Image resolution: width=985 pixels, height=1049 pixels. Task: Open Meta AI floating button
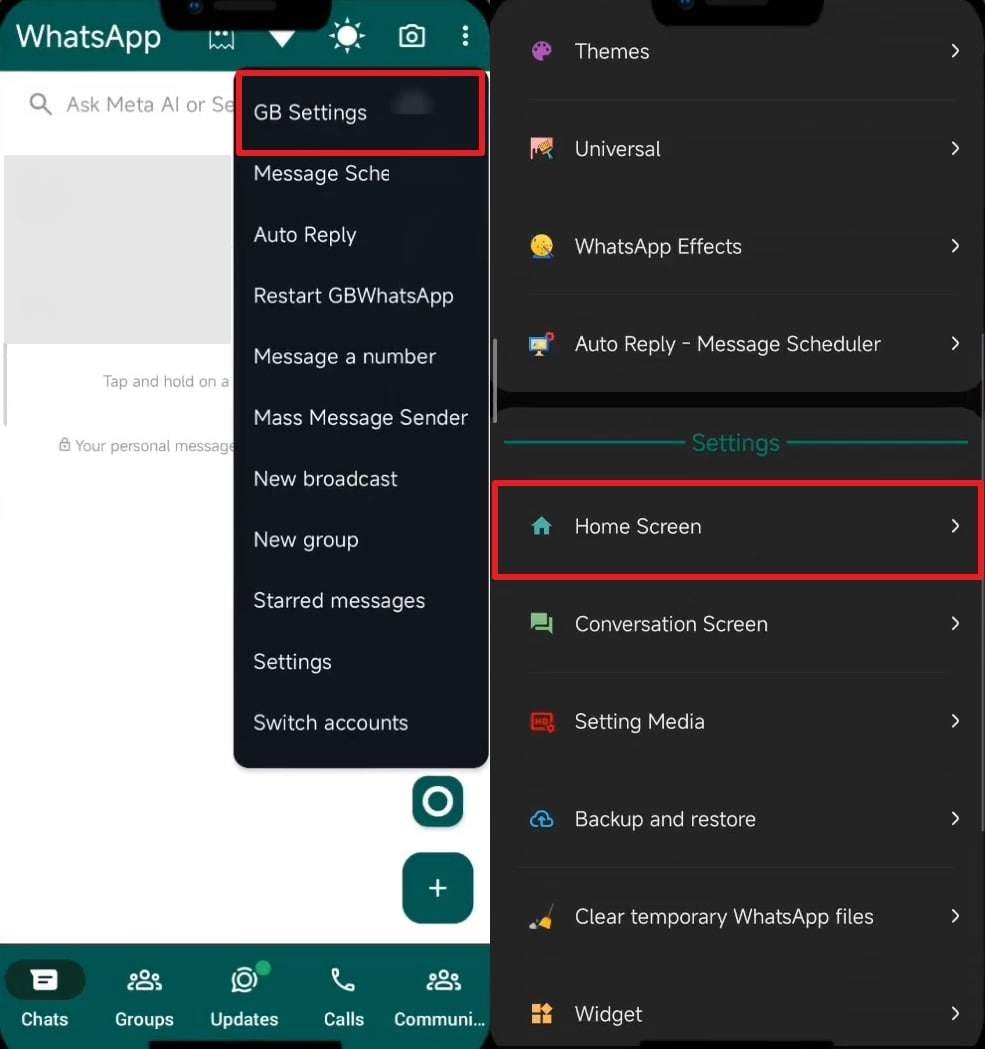437,802
